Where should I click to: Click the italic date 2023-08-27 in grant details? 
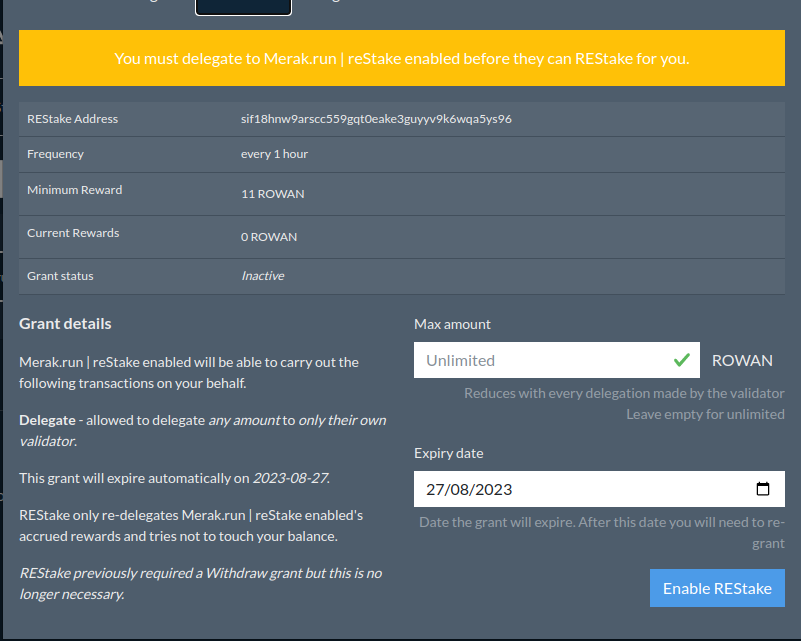(x=291, y=478)
